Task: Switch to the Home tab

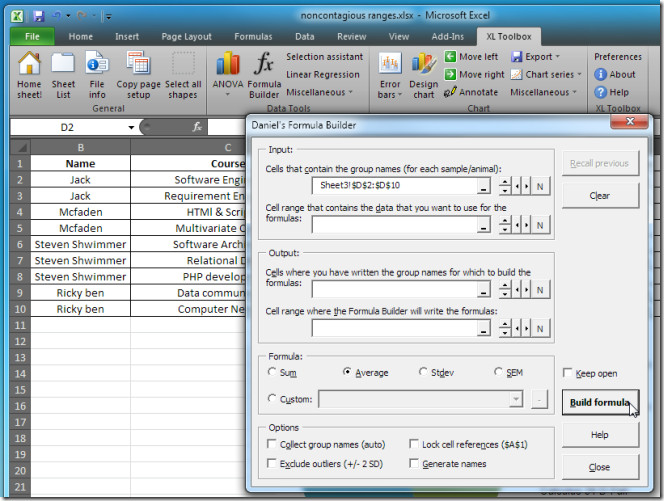Action: (x=80, y=36)
